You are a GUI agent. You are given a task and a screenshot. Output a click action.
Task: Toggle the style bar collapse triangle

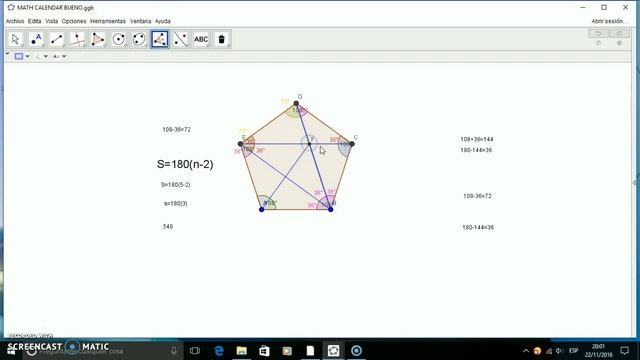coord(8,54)
